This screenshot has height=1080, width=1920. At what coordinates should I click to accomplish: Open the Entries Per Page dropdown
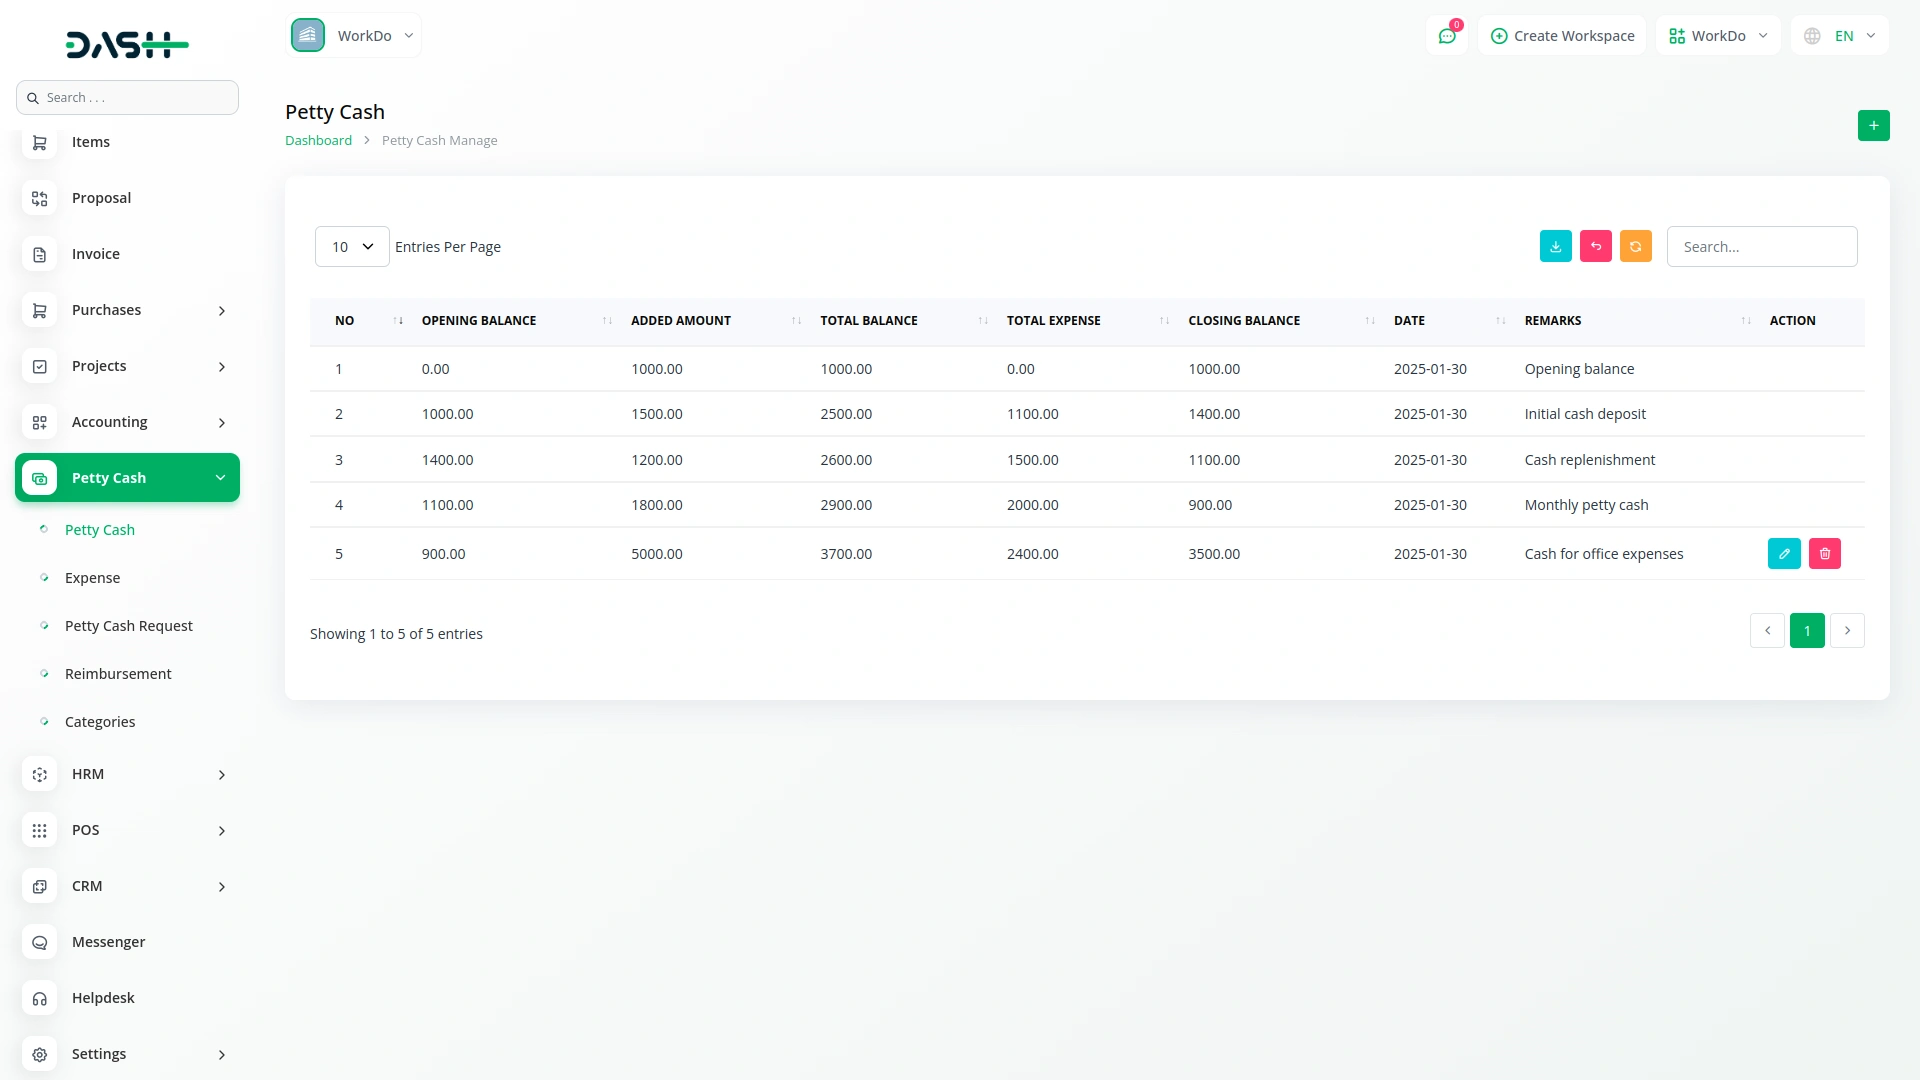[352, 247]
